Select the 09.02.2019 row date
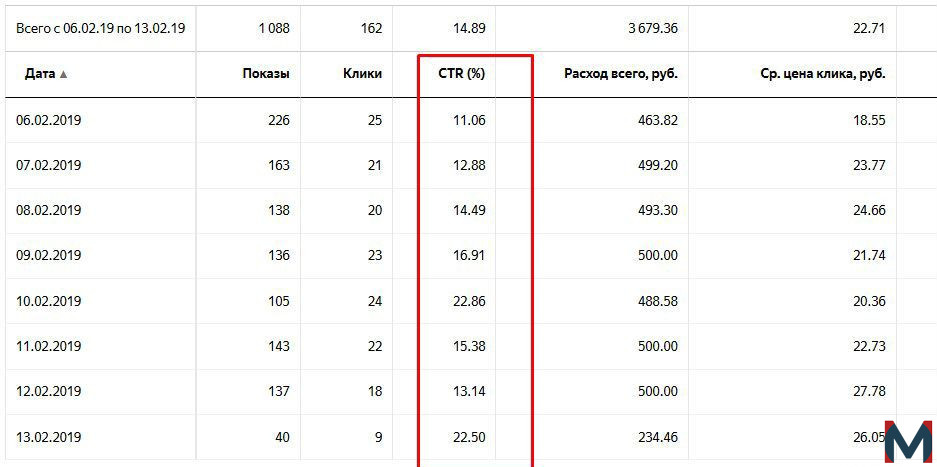Screen dimensions: 937x467 (48, 255)
